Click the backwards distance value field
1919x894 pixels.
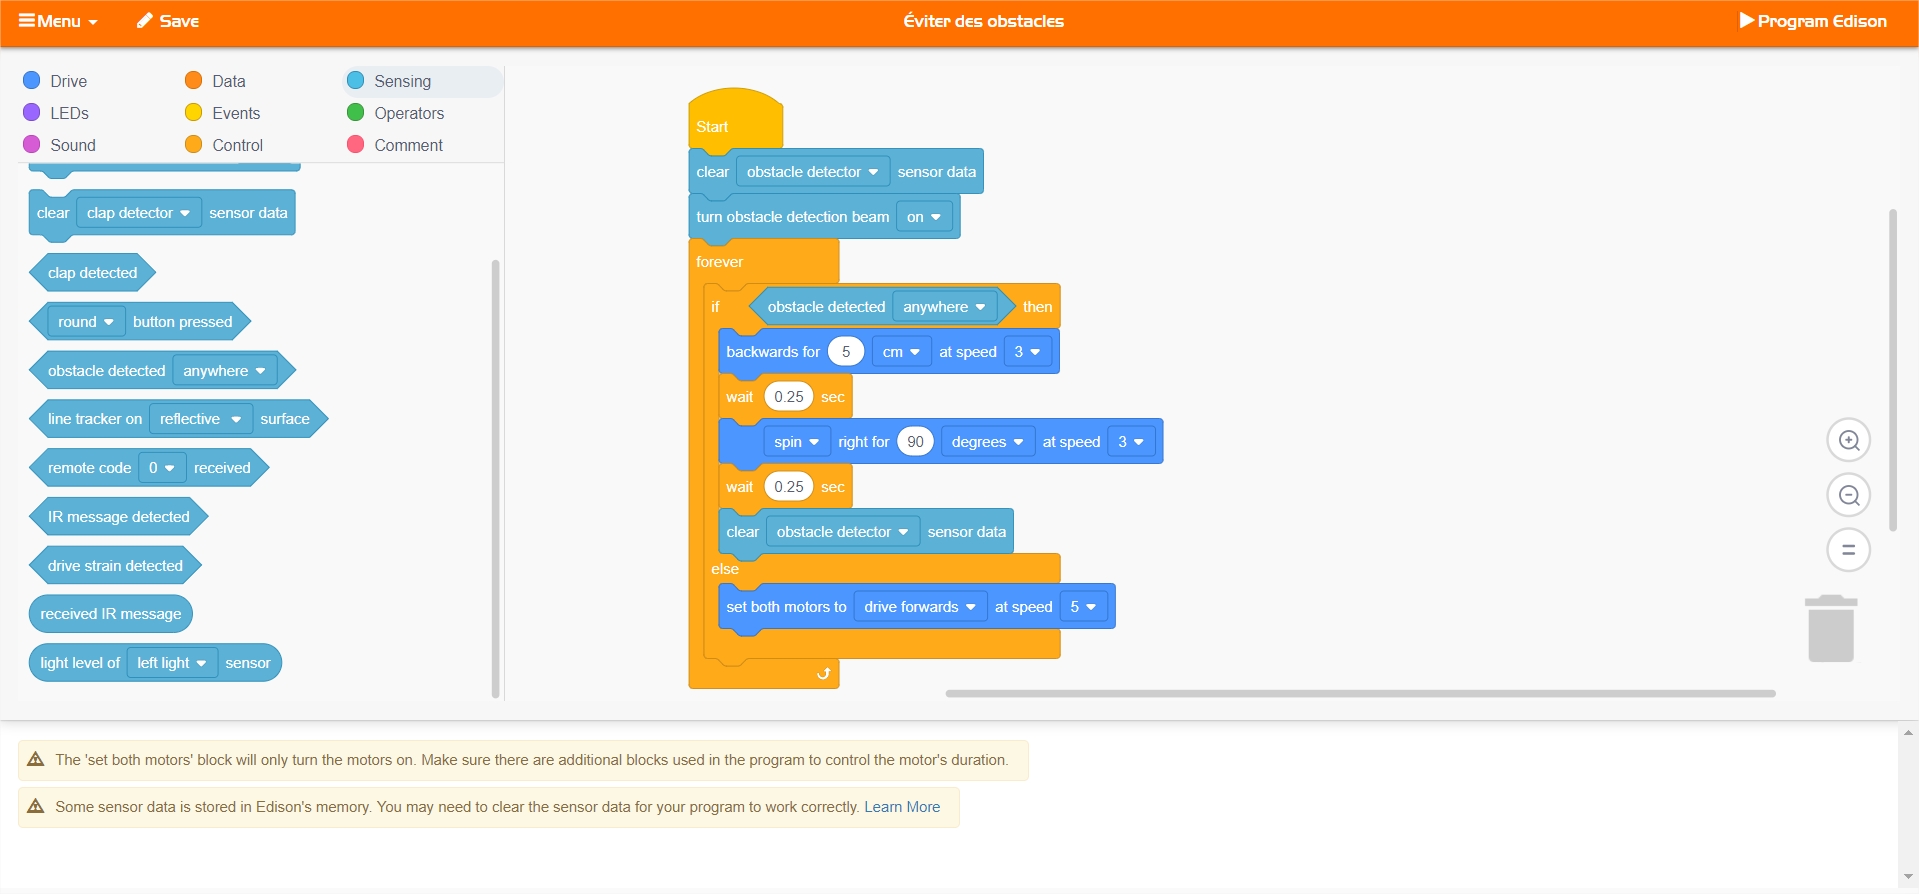coord(846,352)
